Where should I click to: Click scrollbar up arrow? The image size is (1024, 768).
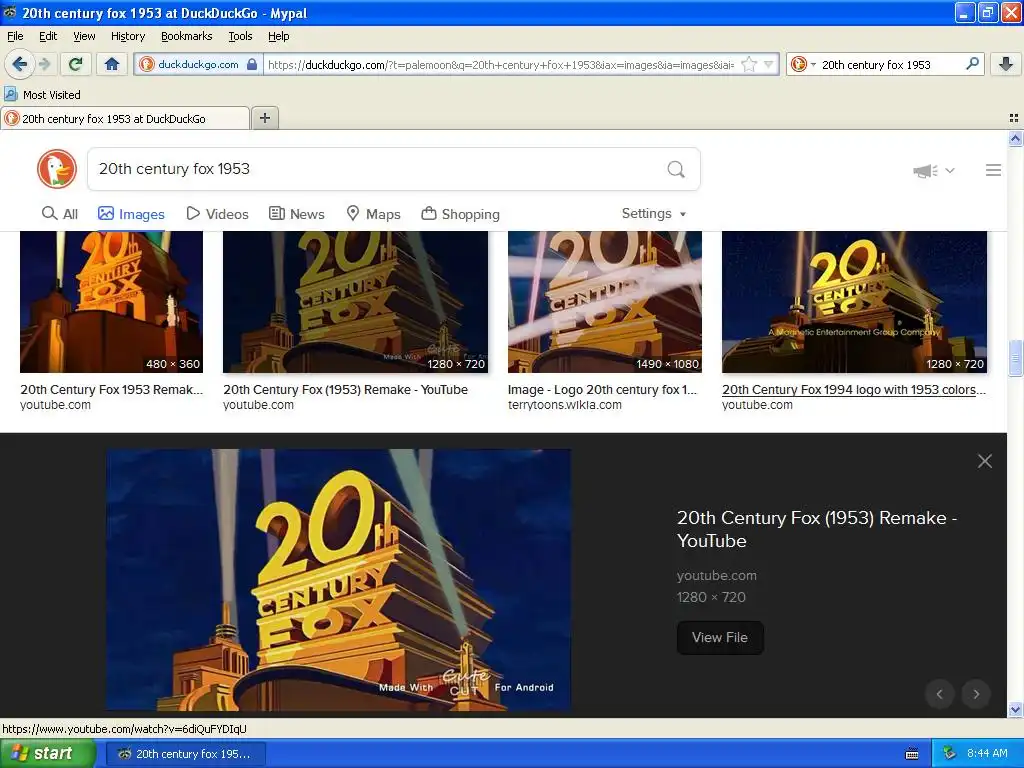pos(1015,138)
